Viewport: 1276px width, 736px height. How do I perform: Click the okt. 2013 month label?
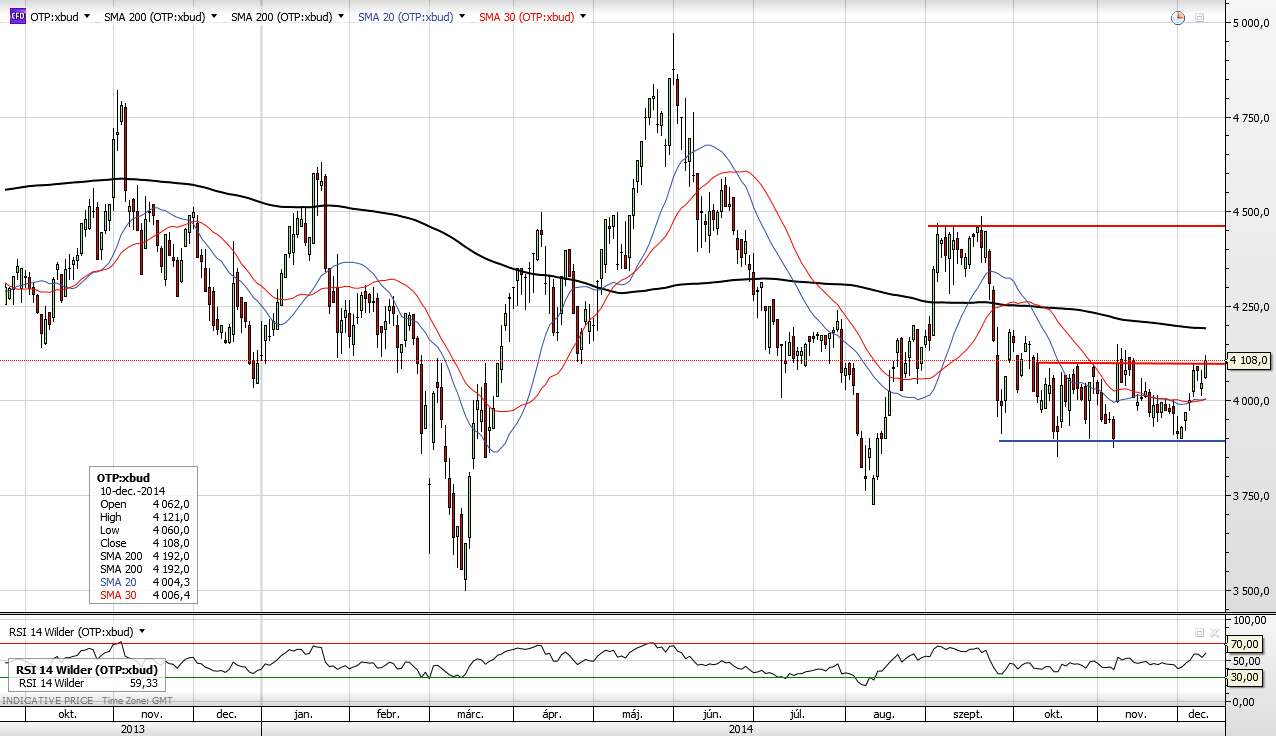tap(69, 715)
